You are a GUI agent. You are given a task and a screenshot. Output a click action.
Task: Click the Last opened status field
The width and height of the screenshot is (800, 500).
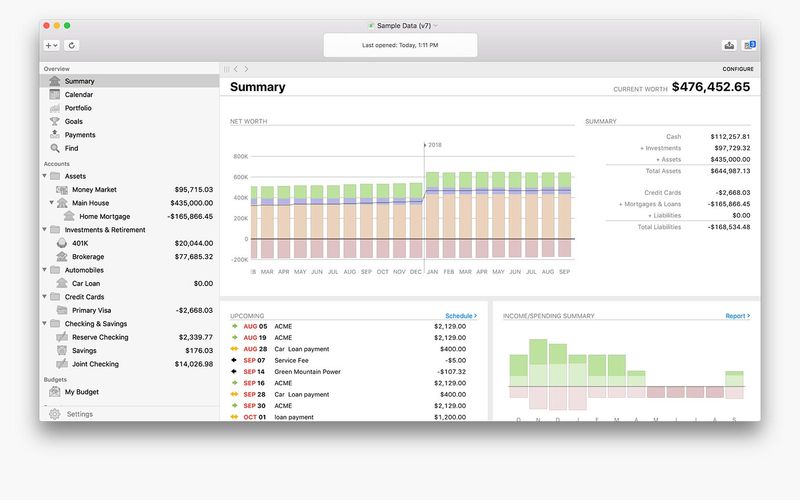pos(401,45)
